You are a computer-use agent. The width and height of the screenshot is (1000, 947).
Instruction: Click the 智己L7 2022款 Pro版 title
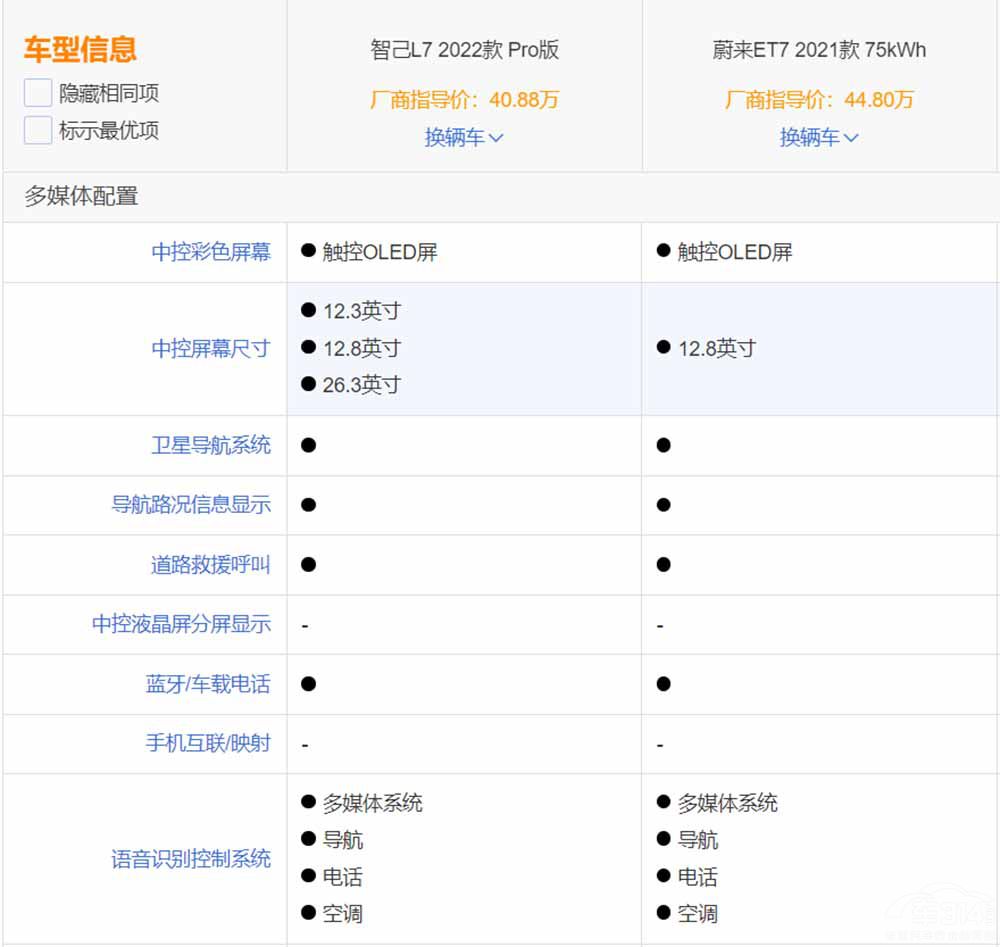click(464, 50)
